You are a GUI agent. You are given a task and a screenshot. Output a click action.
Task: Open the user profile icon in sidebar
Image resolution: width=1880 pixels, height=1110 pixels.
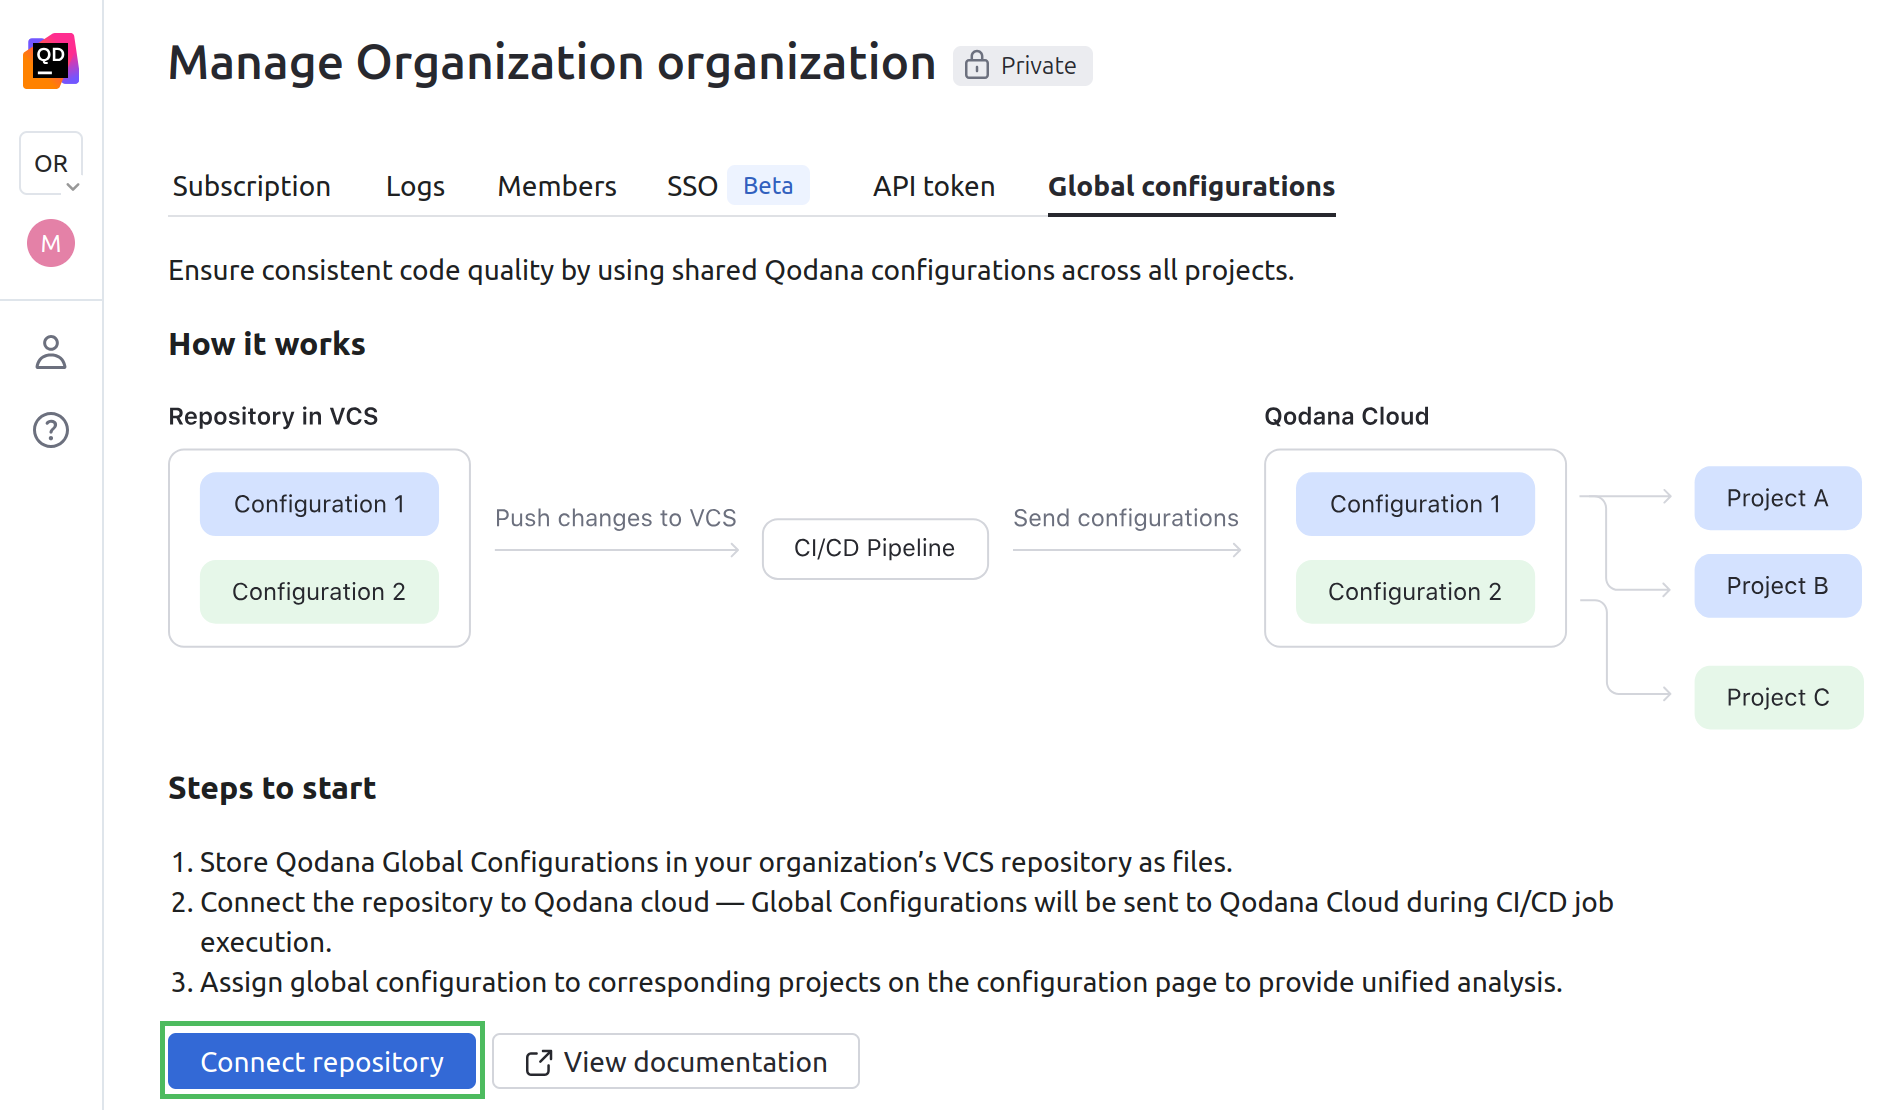tap(50, 352)
